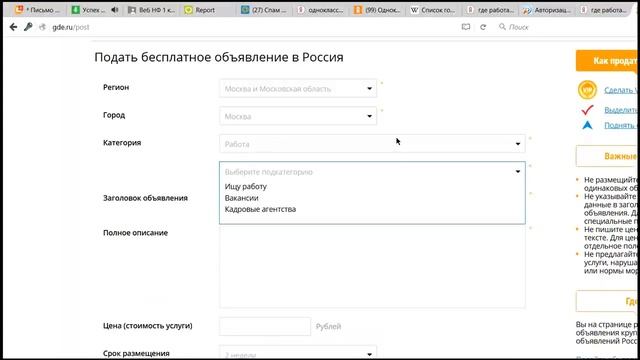Open the Сделать VIP link
Image resolution: width=640 pixels, height=360 pixels.
pyautogui.click(x=620, y=90)
